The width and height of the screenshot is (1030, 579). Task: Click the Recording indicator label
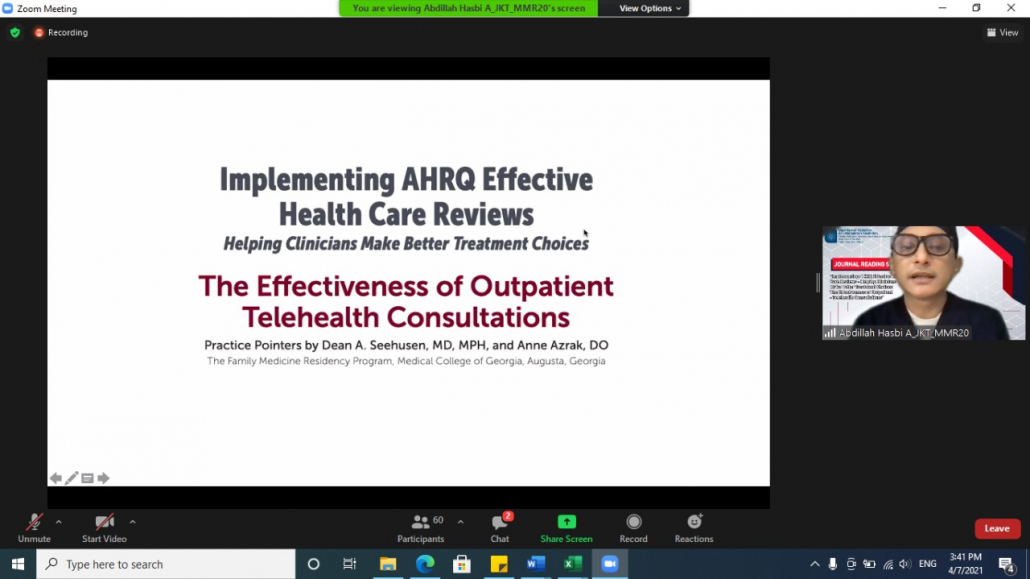61,32
